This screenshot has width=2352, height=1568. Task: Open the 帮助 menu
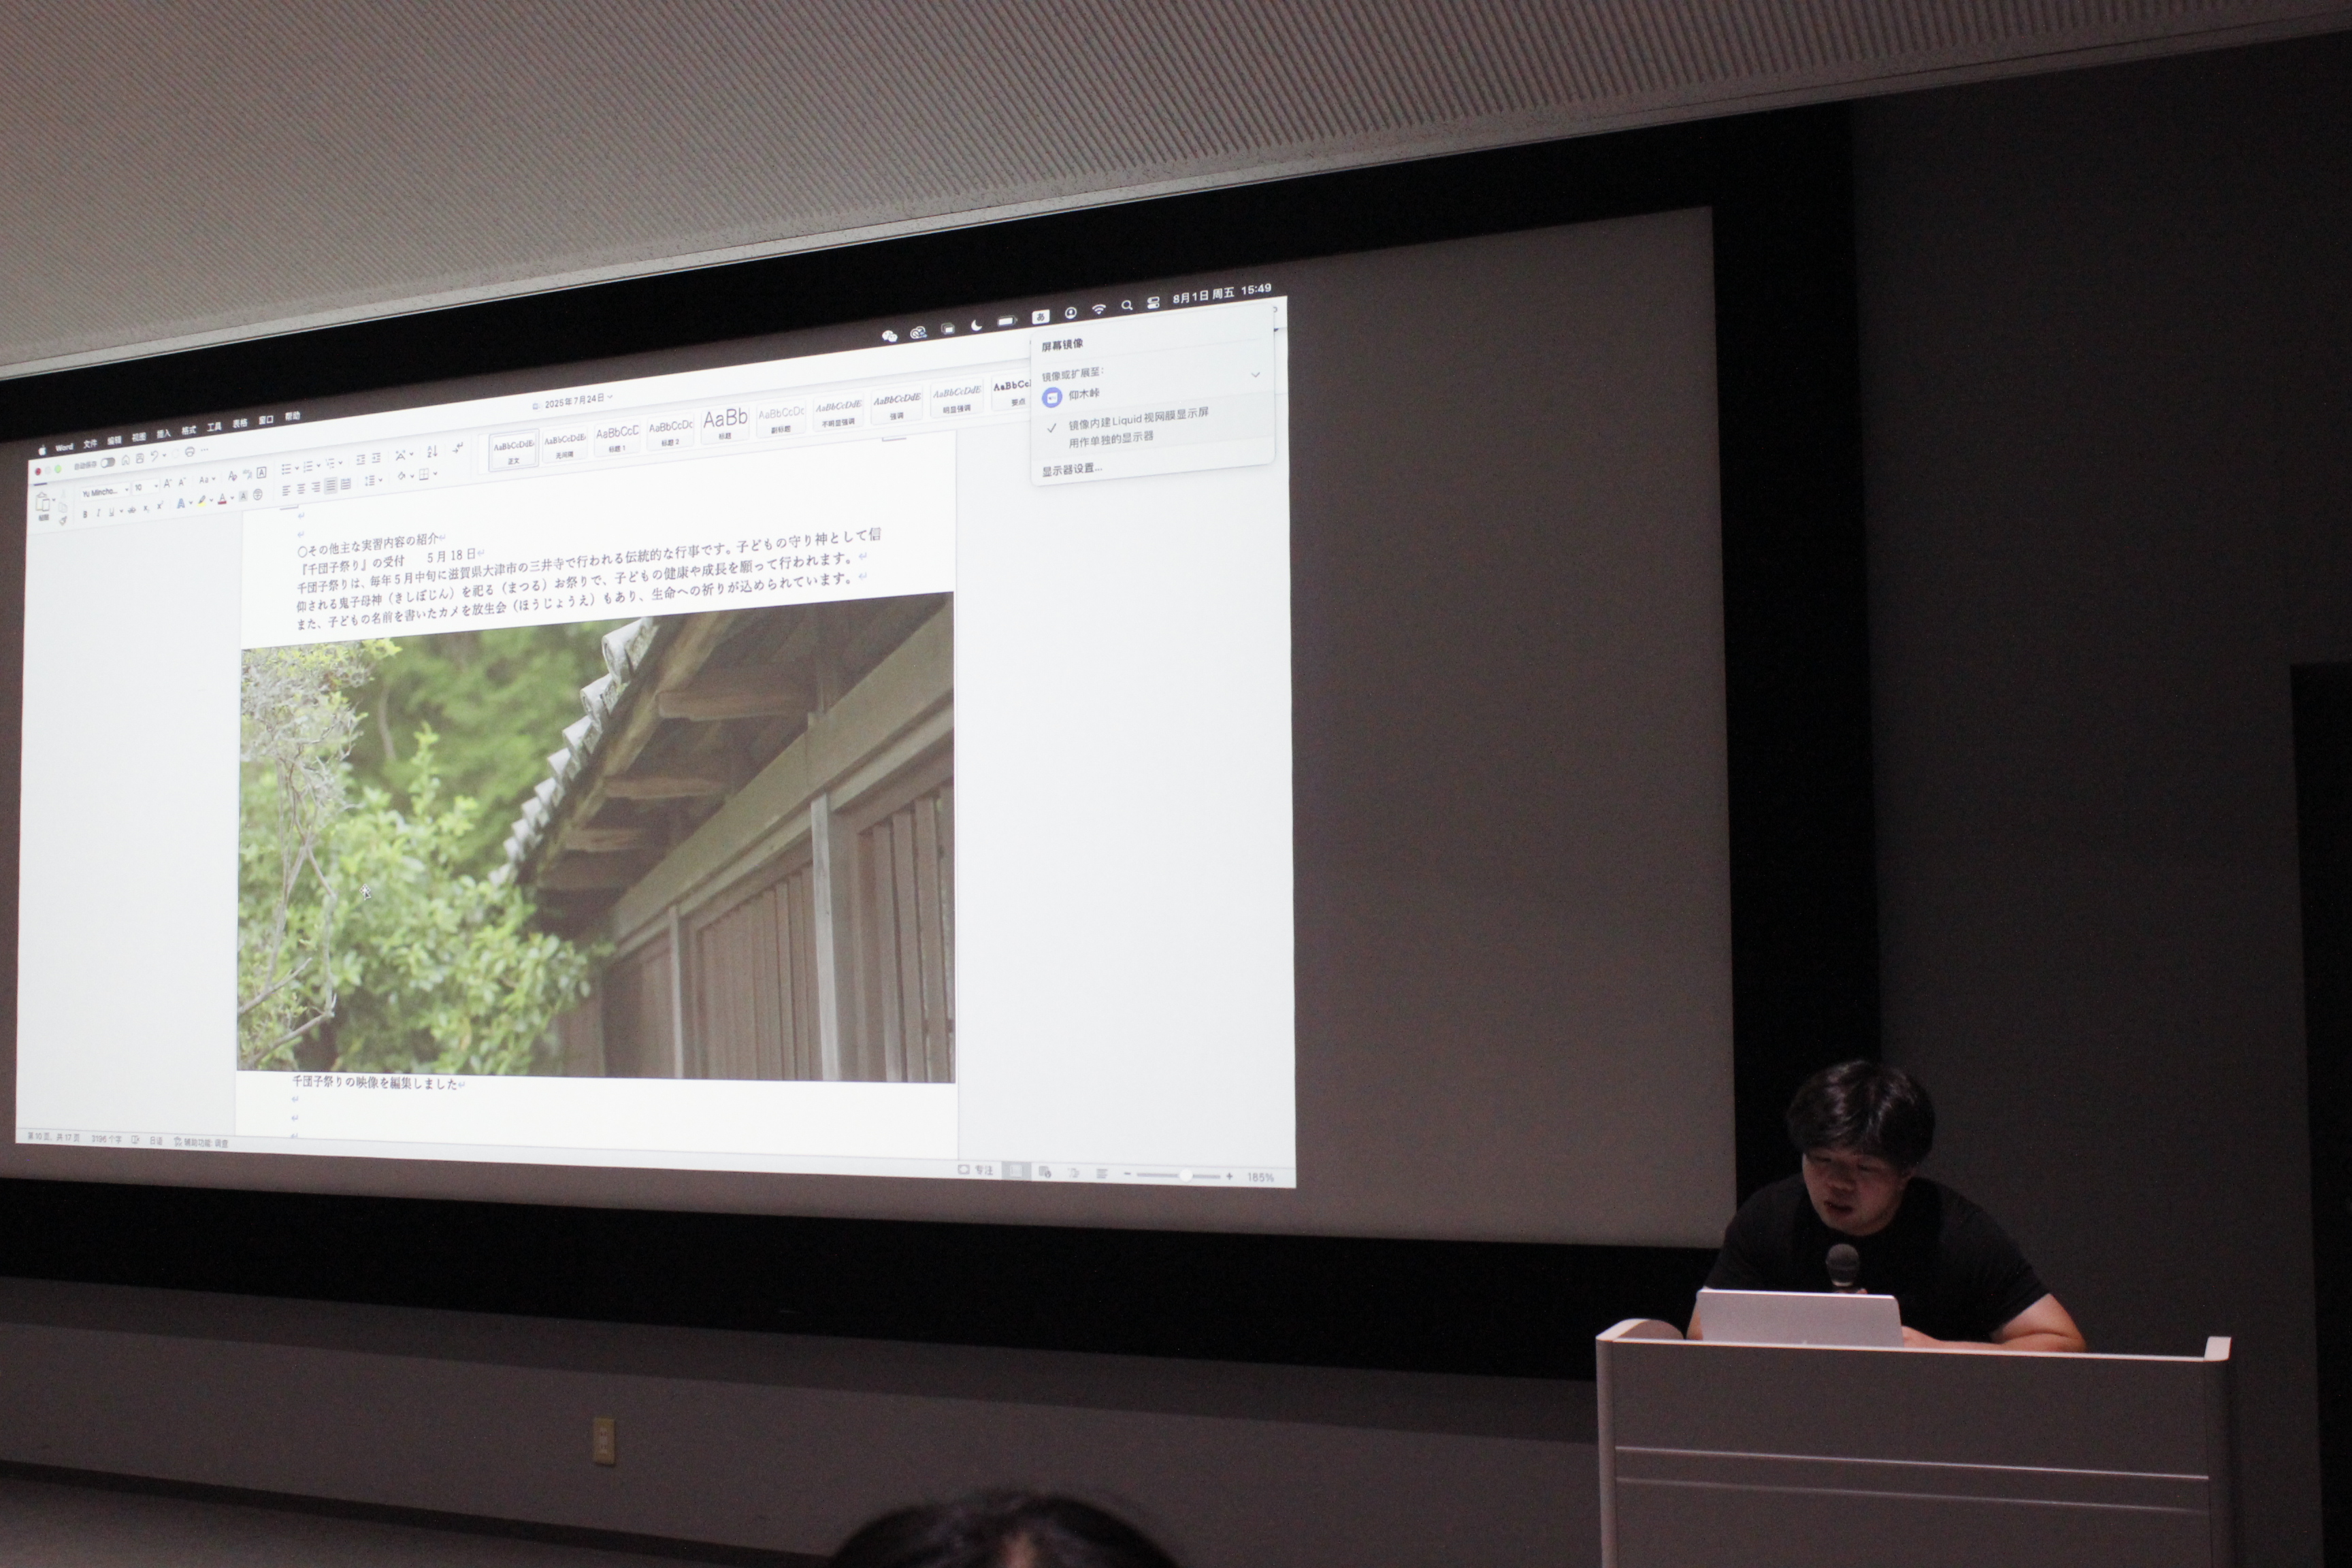click(292, 416)
